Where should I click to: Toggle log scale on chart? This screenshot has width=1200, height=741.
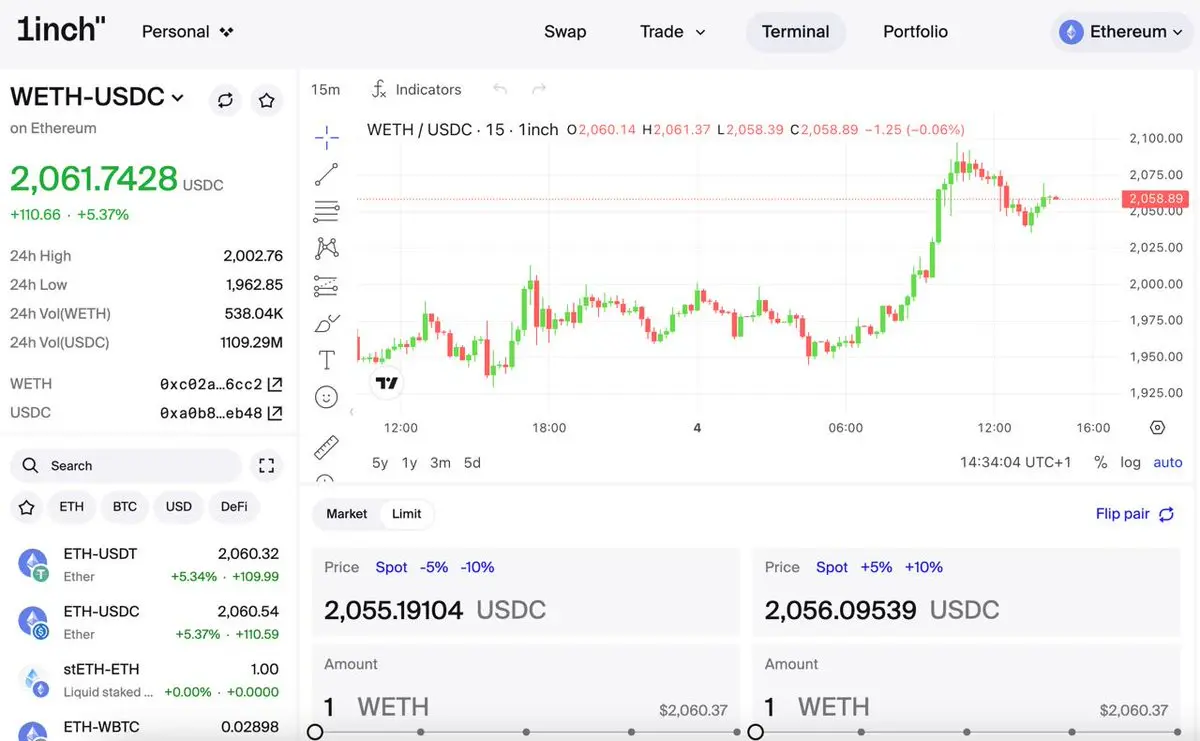click(x=1130, y=463)
